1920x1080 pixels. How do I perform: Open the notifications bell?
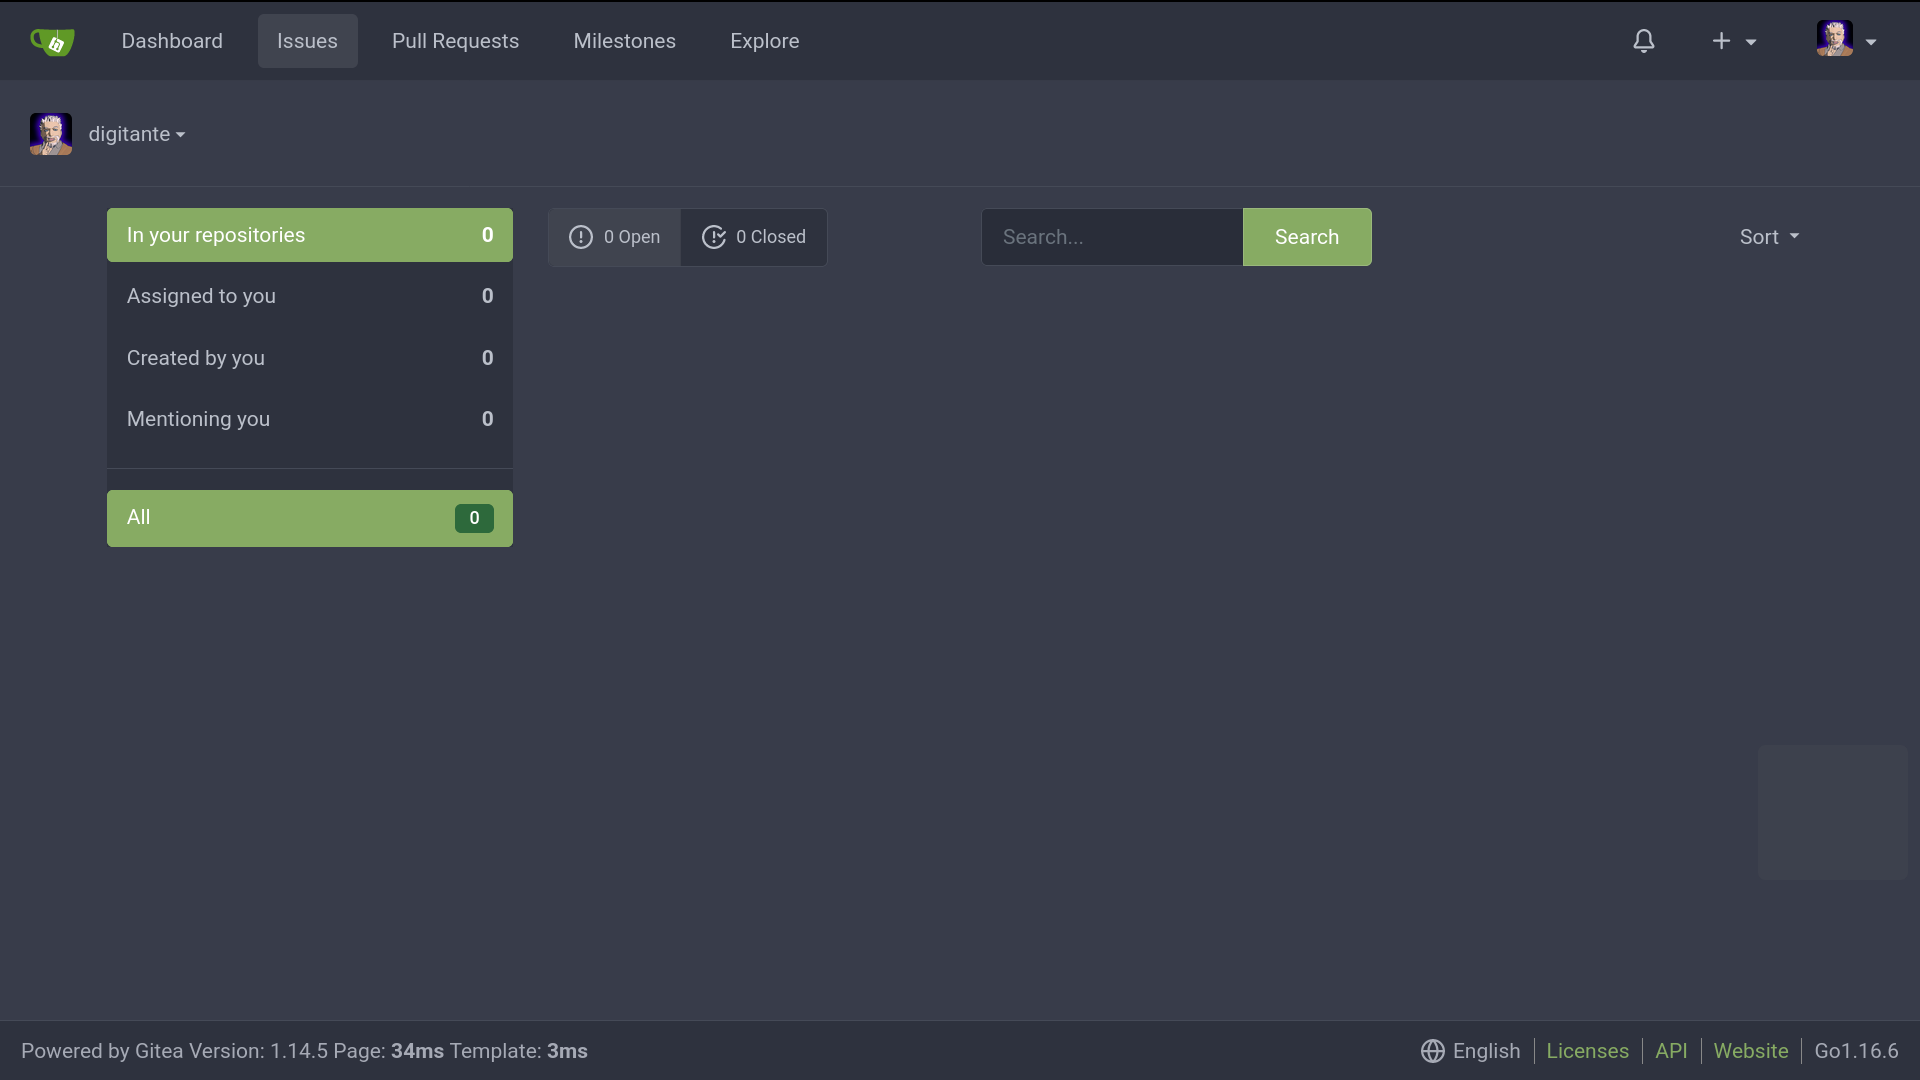point(1644,41)
